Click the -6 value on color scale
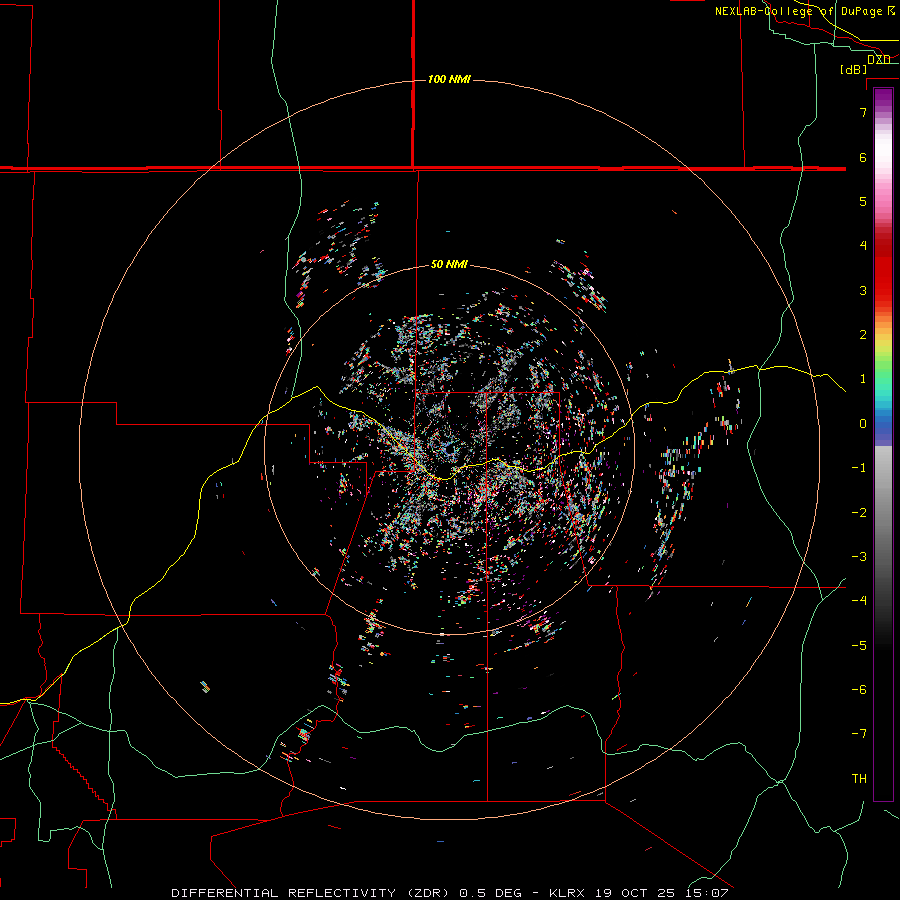The image size is (900, 900). pos(859,690)
